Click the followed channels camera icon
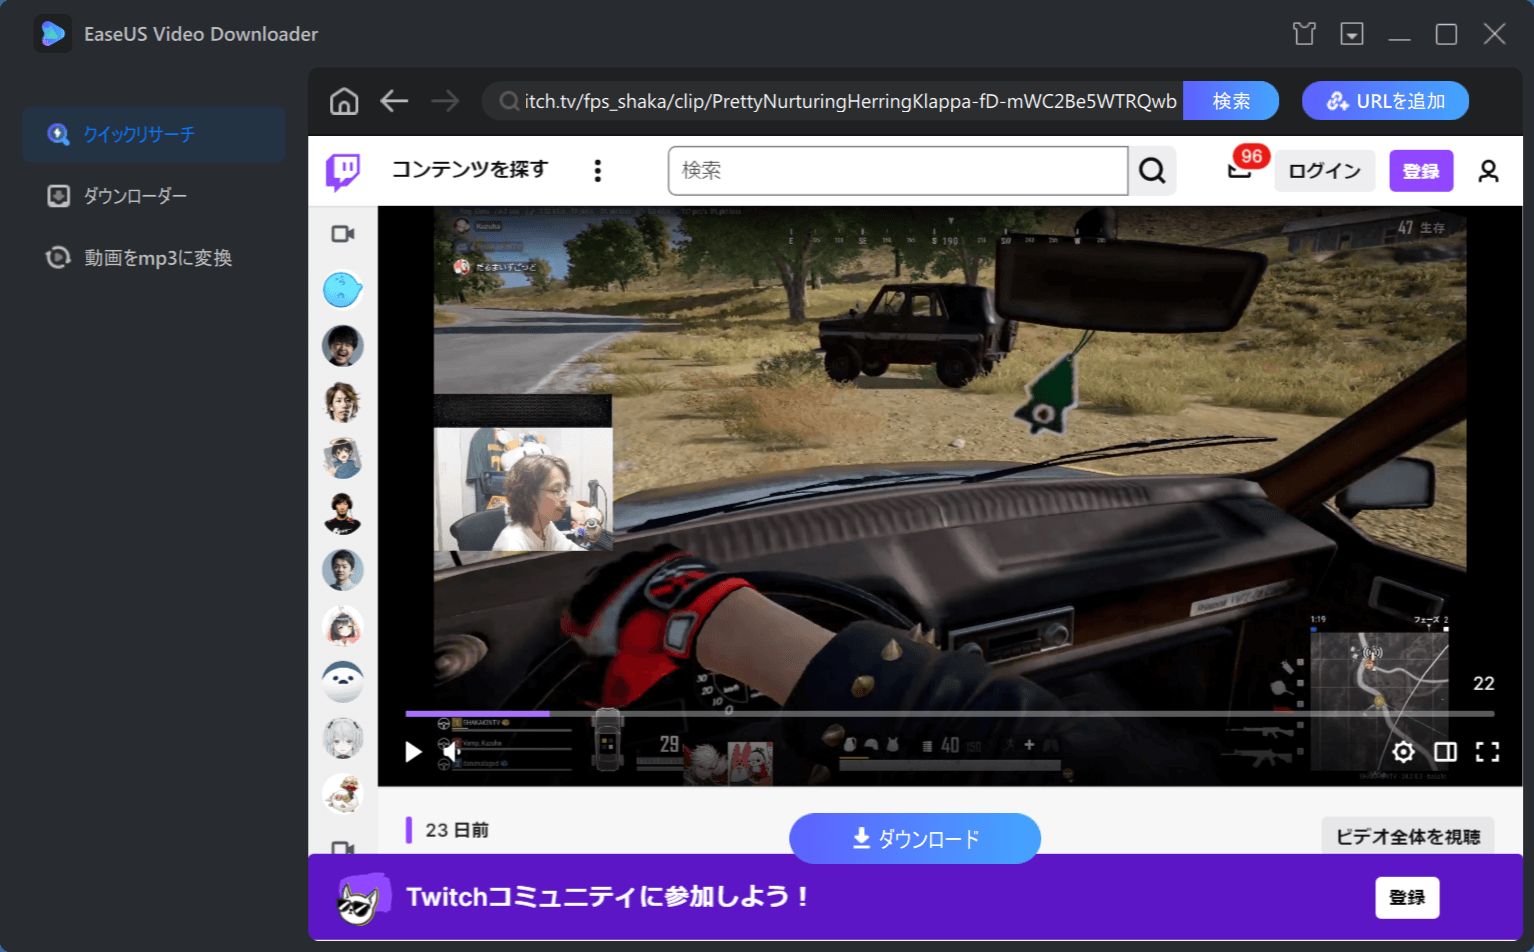 tap(343, 234)
